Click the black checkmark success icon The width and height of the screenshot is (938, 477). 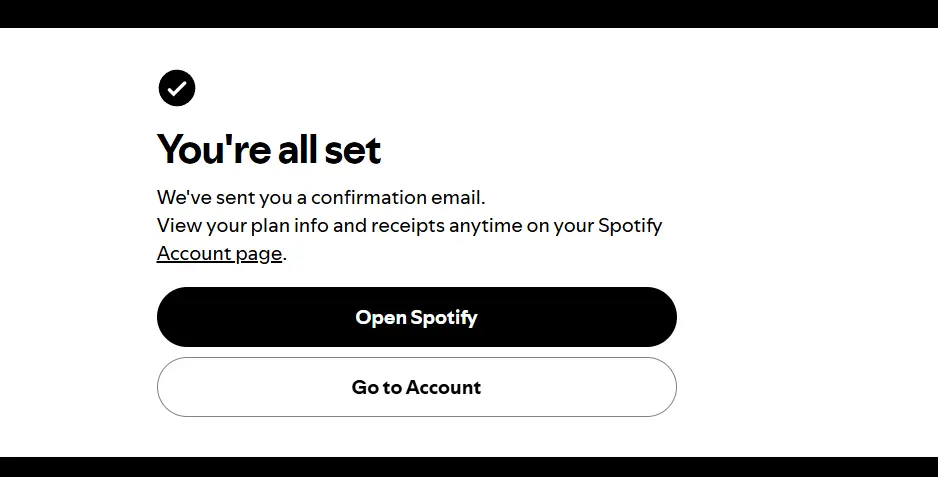(x=176, y=88)
